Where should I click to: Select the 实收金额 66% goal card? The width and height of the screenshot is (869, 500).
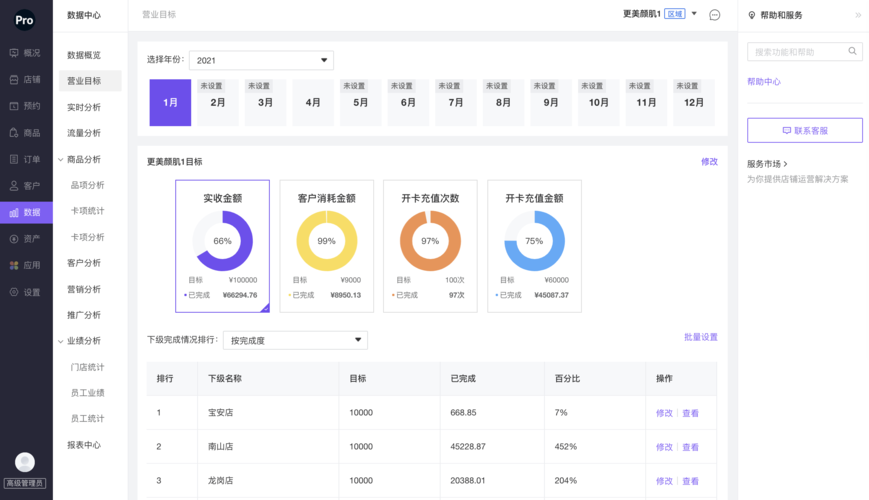(222, 246)
